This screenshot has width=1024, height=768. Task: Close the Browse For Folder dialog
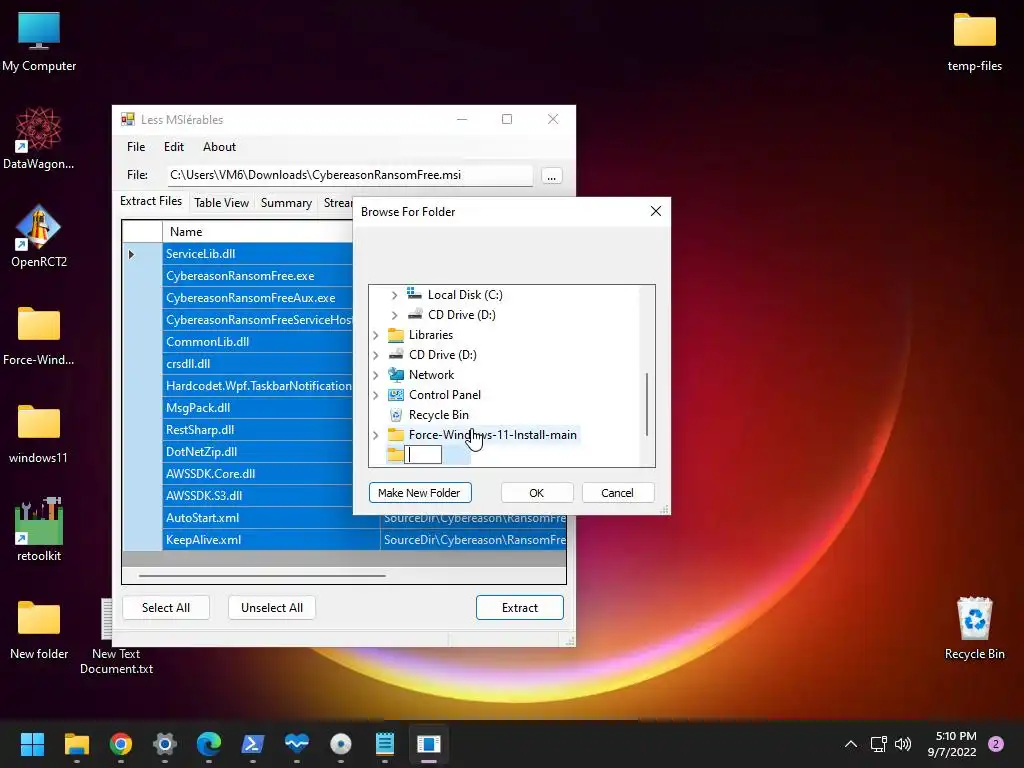point(656,211)
